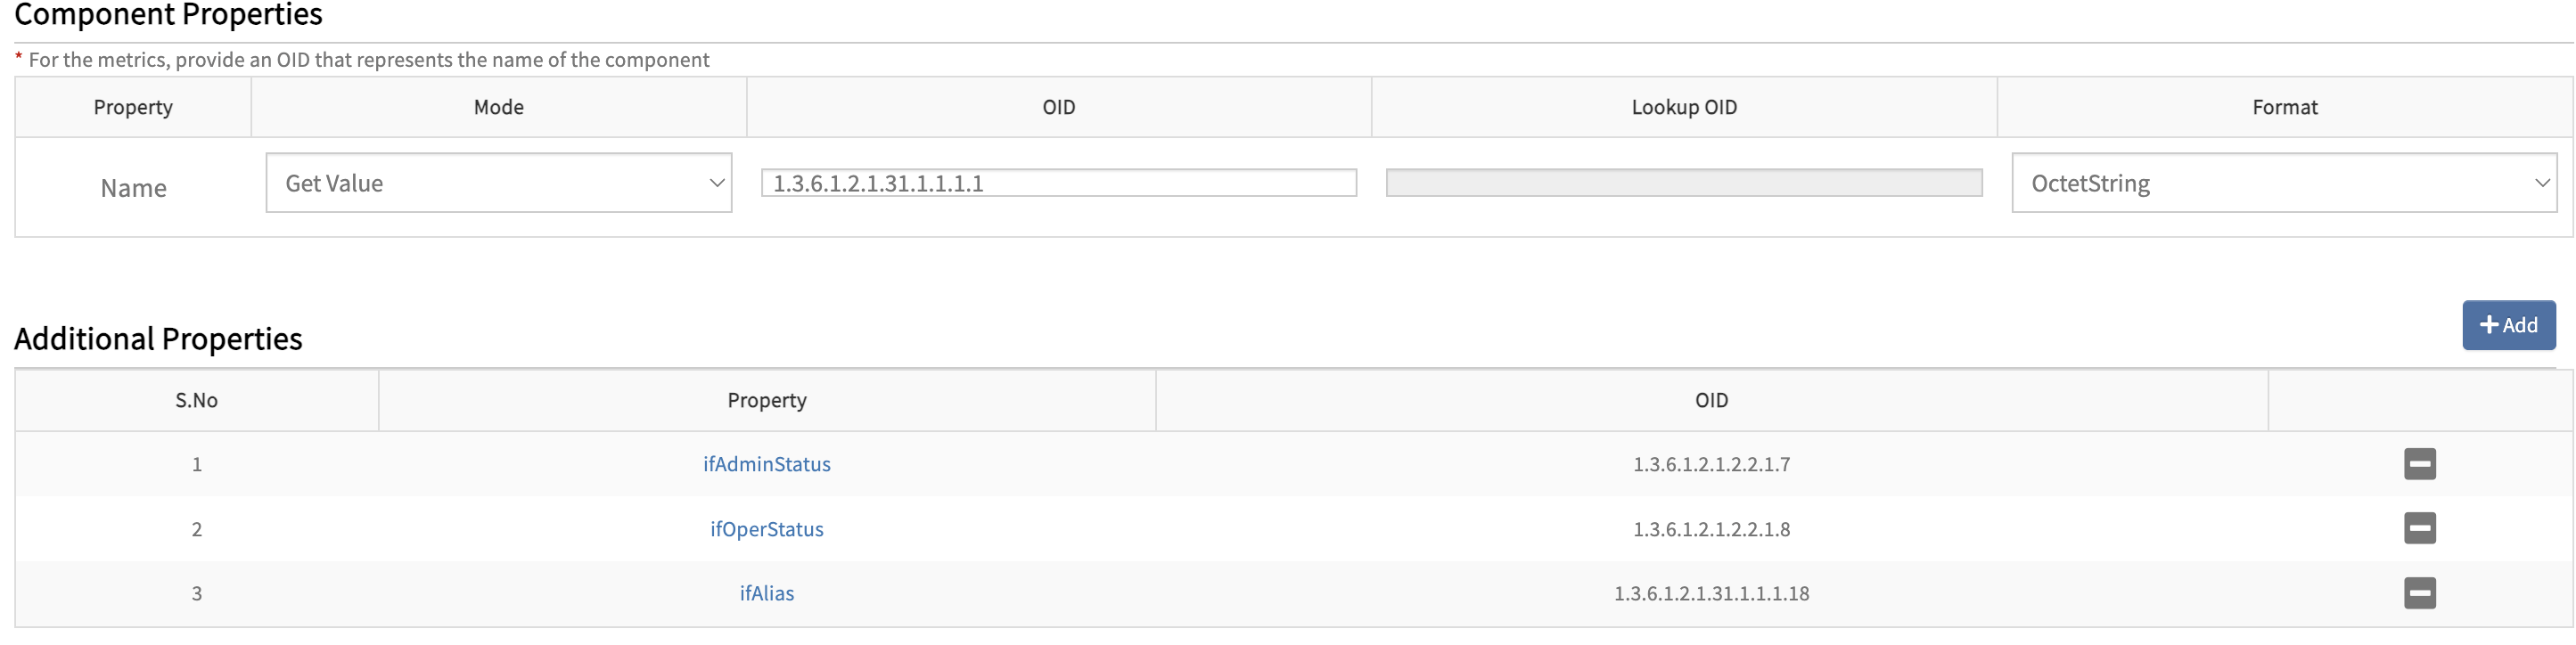2576x645 pixels.
Task: Open the ifAlias property link
Action: pyautogui.click(x=766, y=593)
